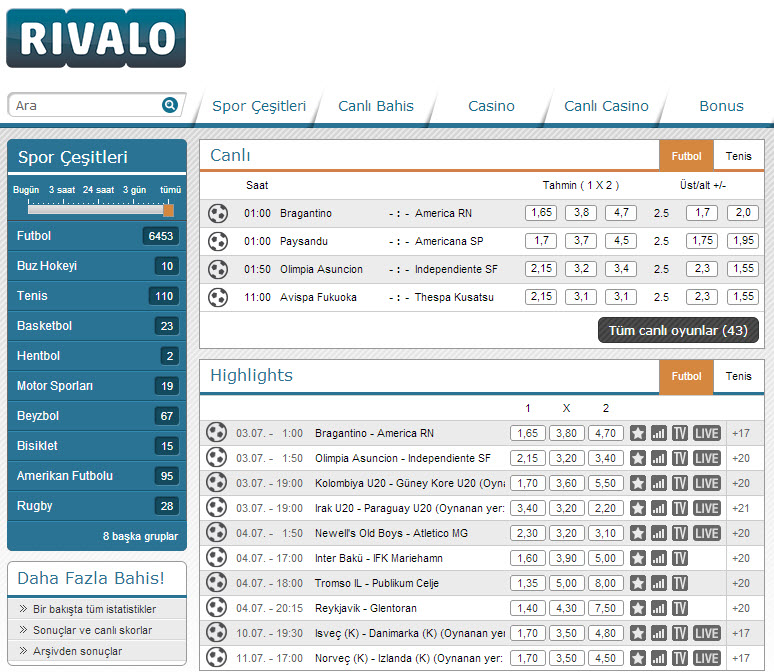Click TV icon for Tromso IL - Publikum Celje
The image size is (774, 672).
coord(680,583)
